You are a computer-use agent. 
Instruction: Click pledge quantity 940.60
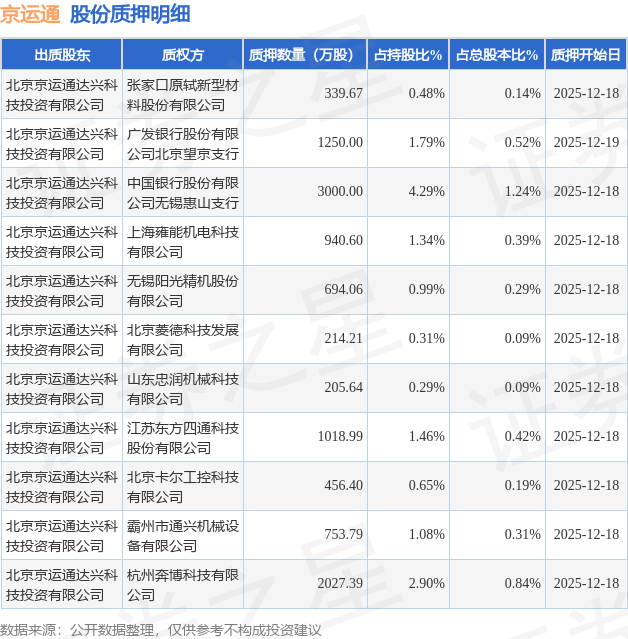click(343, 240)
